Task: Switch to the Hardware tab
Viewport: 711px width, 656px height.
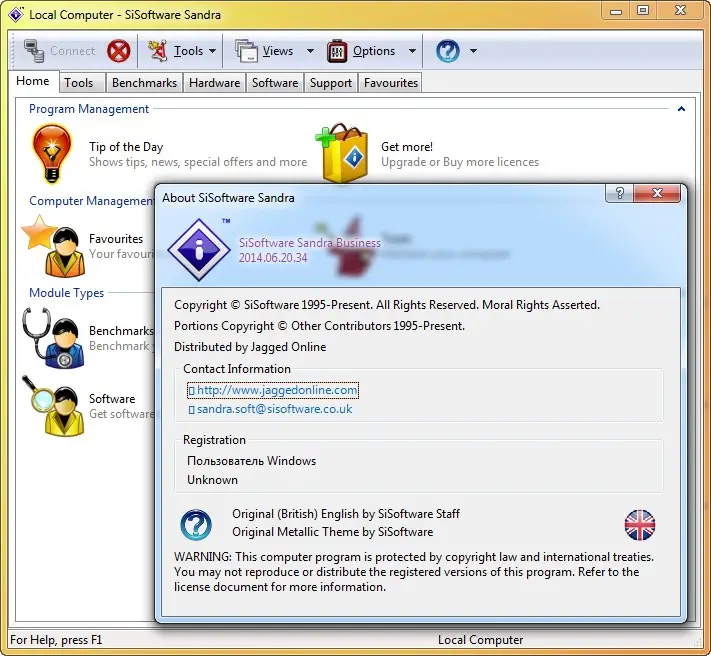Action: pyautogui.click(x=214, y=83)
